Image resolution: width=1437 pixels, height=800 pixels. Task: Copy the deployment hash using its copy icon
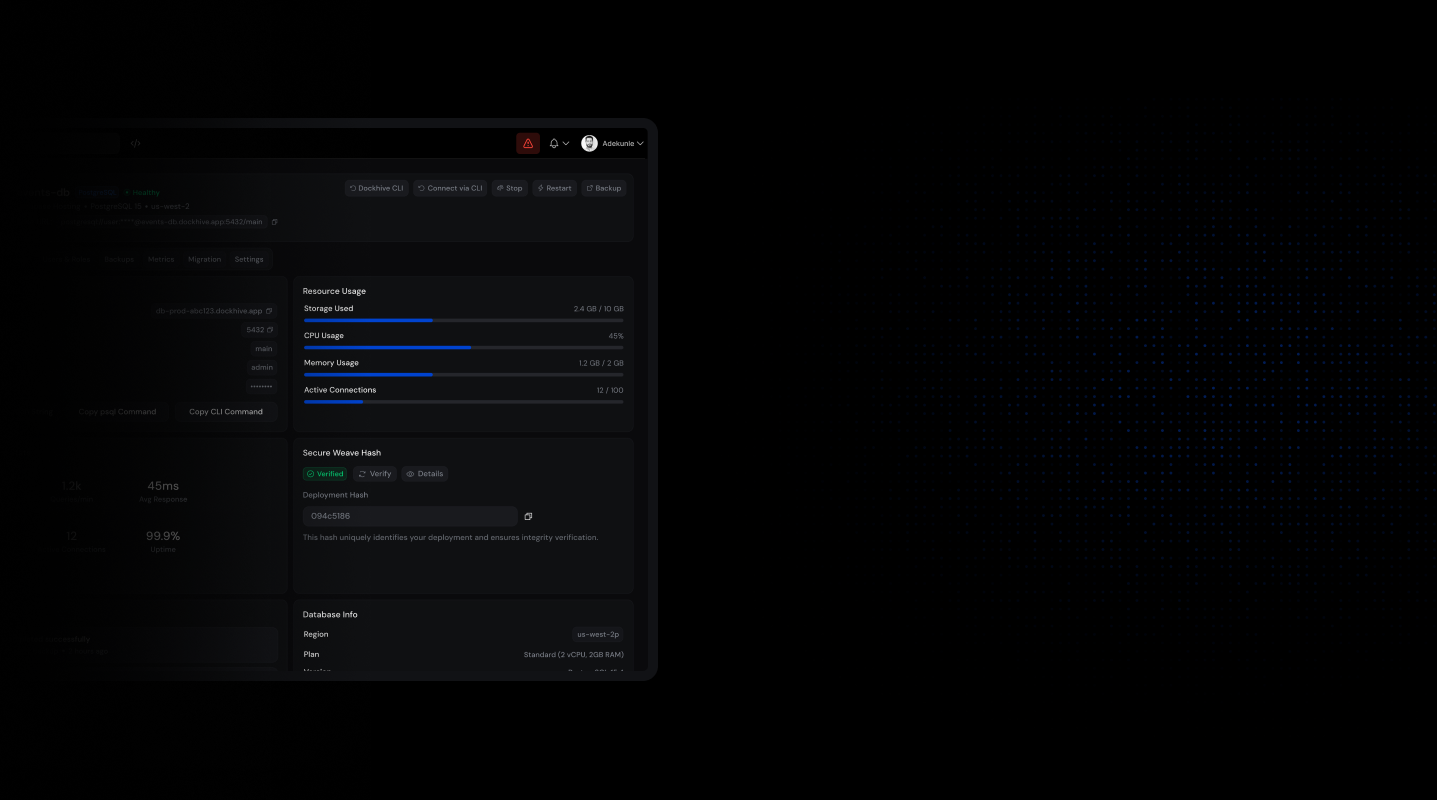528,516
